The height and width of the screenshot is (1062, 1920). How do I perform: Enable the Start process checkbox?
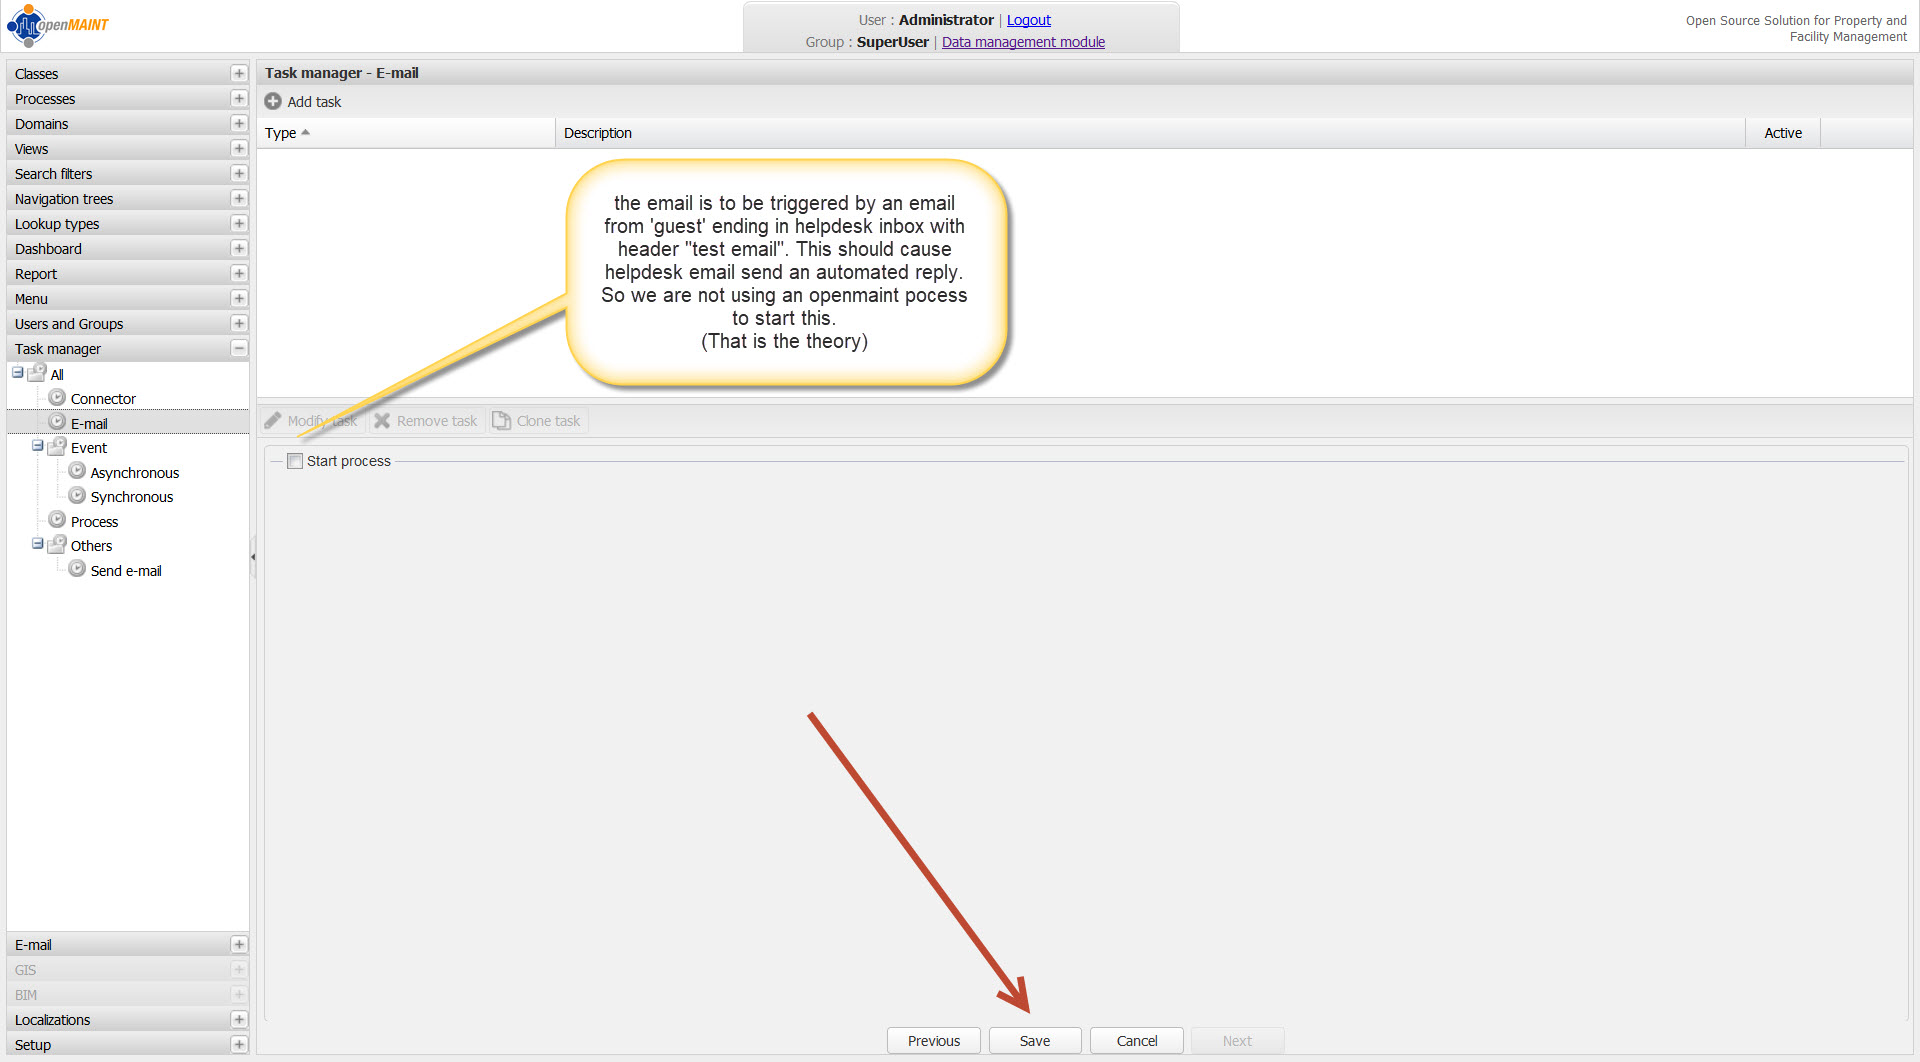click(x=295, y=461)
